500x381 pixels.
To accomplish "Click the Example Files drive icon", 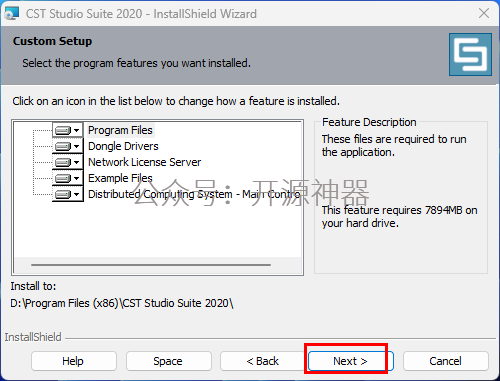I will pyautogui.click(x=63, y=178).
